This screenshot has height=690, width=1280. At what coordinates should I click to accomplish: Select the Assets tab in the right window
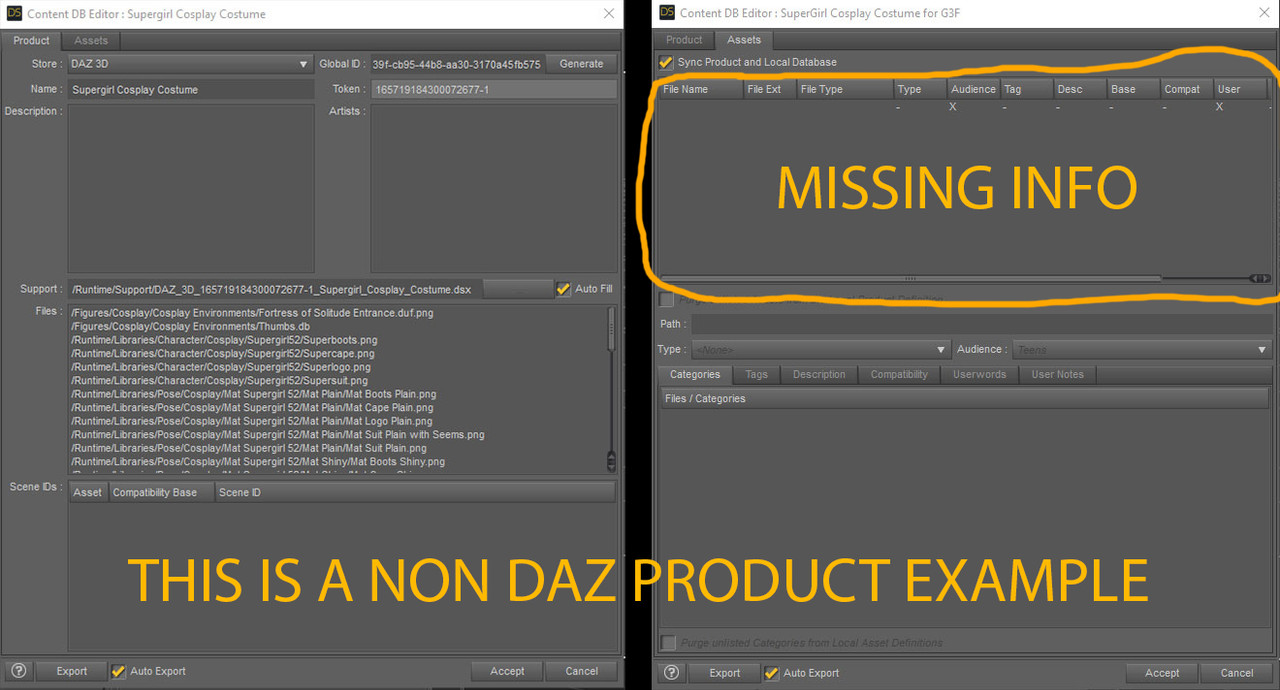(744, 40)
